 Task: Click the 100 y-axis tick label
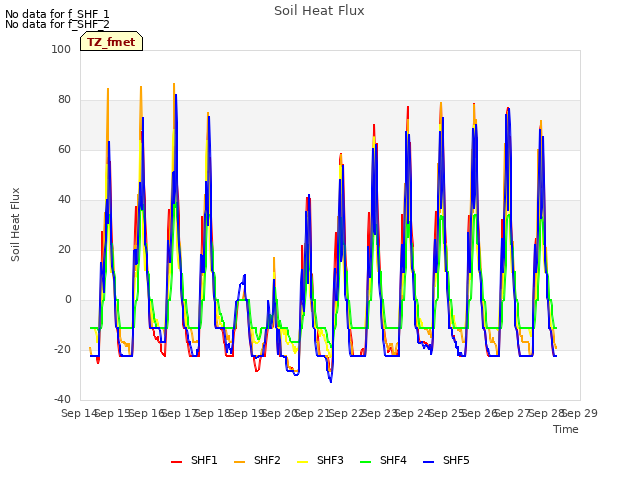click(61, 49)
